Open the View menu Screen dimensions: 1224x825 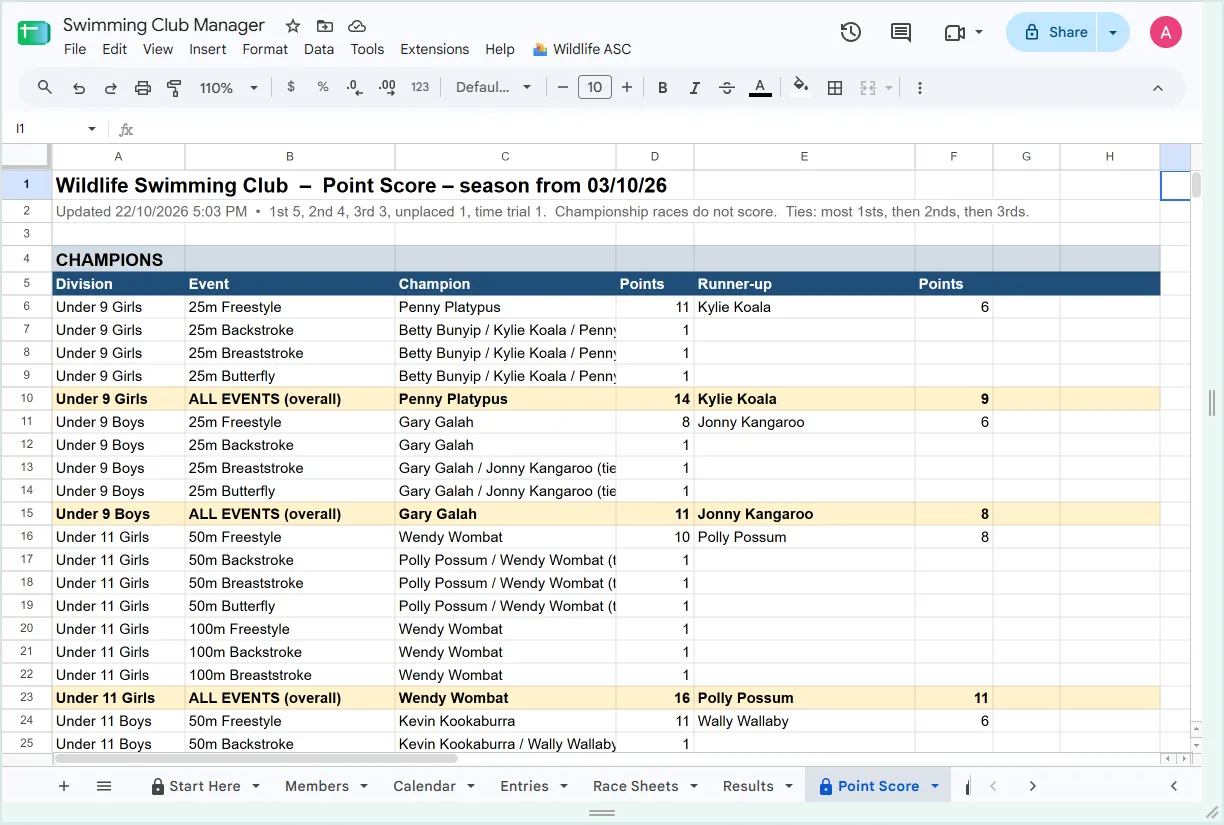tap(158, 49)
